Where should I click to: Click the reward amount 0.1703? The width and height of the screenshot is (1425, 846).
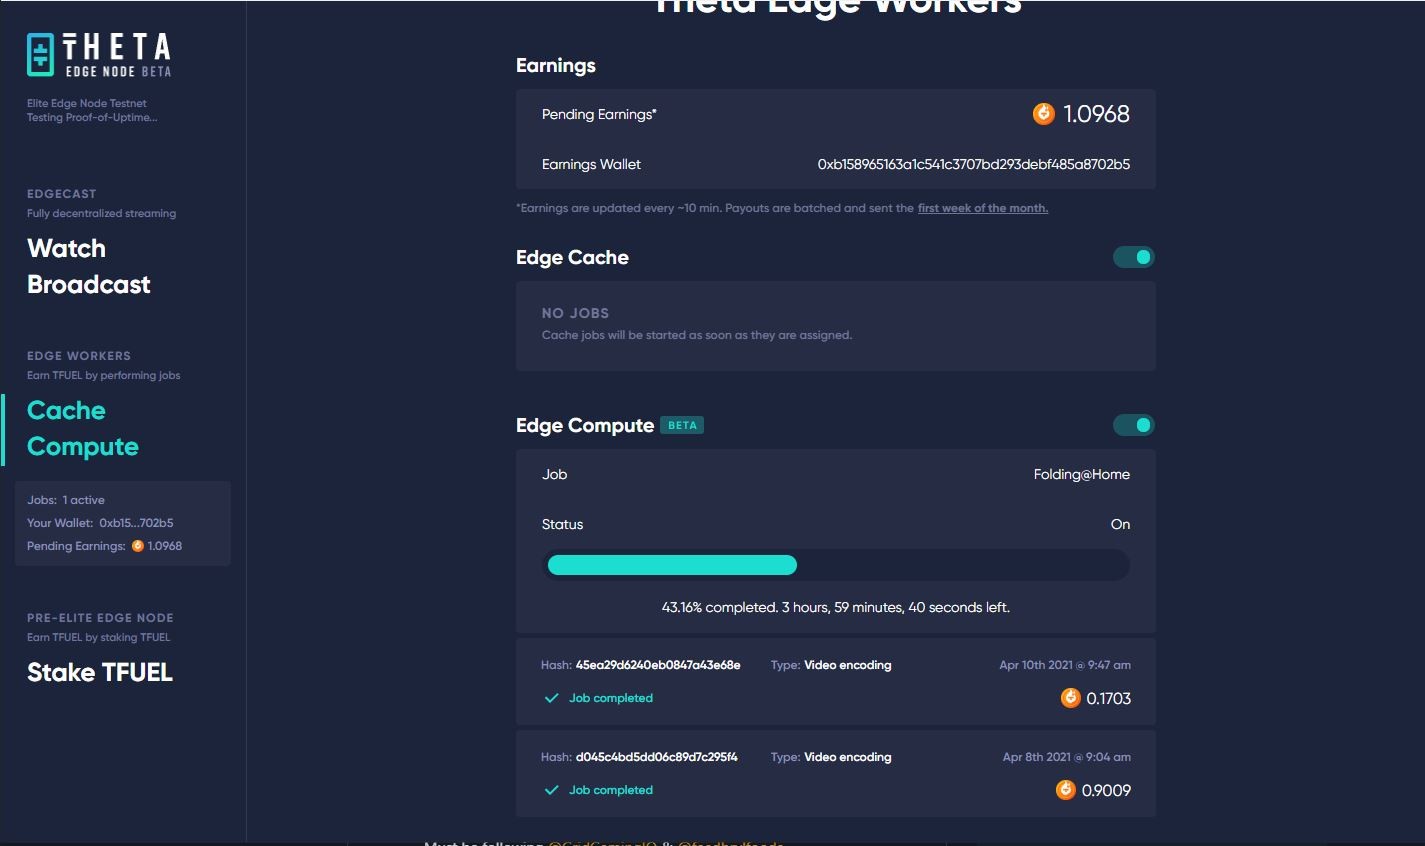[x=1109, y=698]
